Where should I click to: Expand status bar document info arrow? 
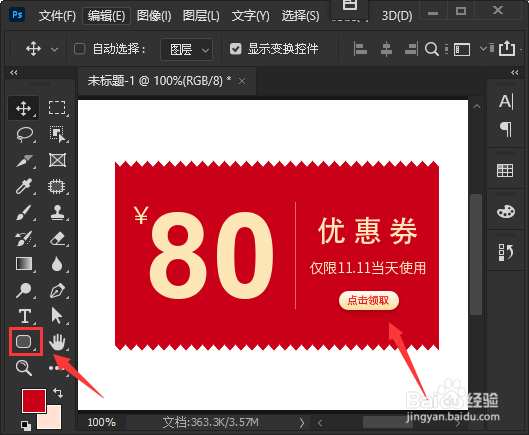point(302,423)
